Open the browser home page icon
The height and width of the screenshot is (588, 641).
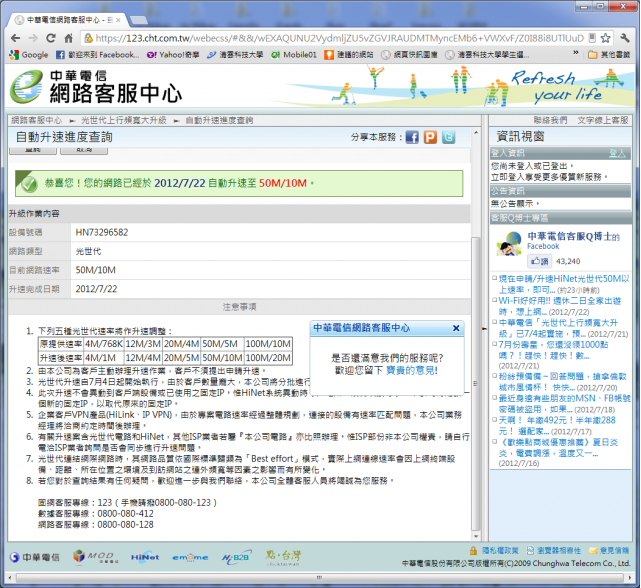tap(69, 38)
